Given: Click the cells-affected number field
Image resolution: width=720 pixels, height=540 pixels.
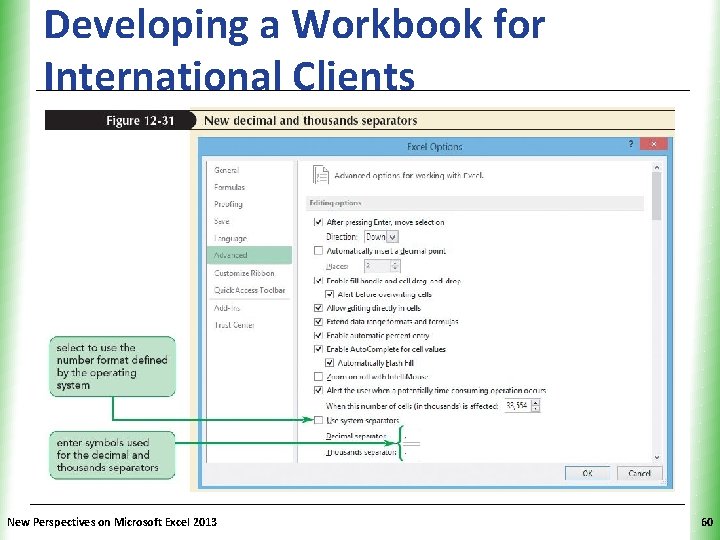Looking at the screenshot, I should click(x=518, y=406).
